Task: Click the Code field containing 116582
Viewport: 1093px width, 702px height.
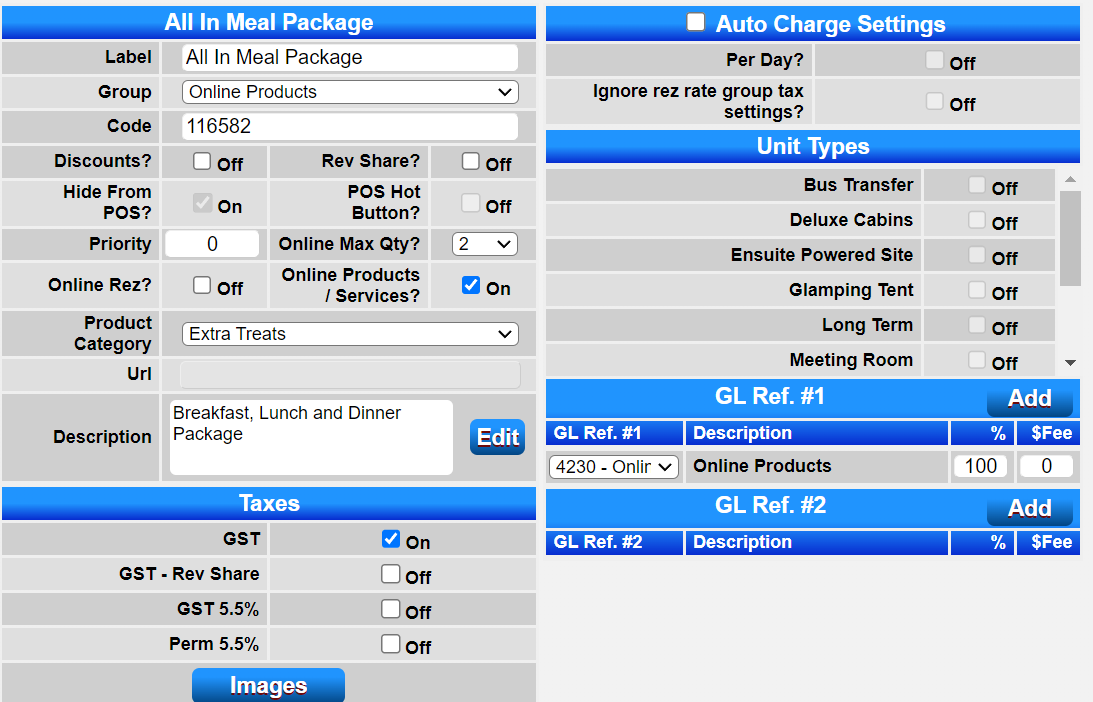Action: [350, 126]
